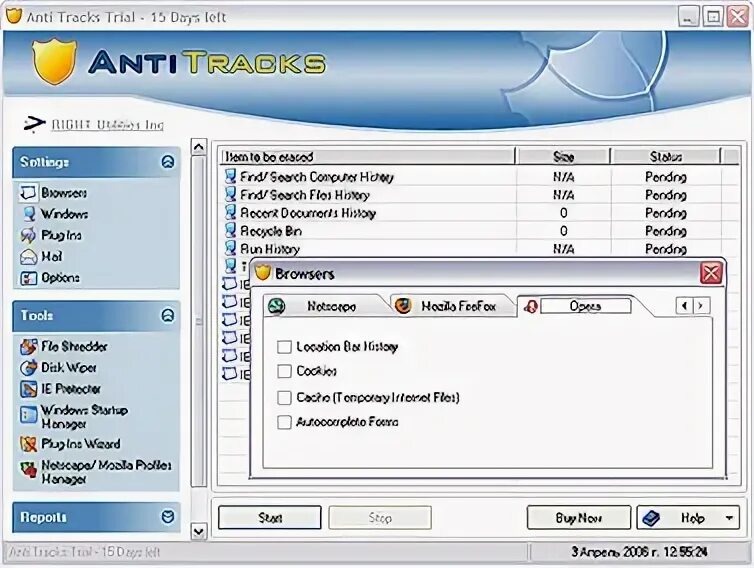Sort by the Status column header

666,157
